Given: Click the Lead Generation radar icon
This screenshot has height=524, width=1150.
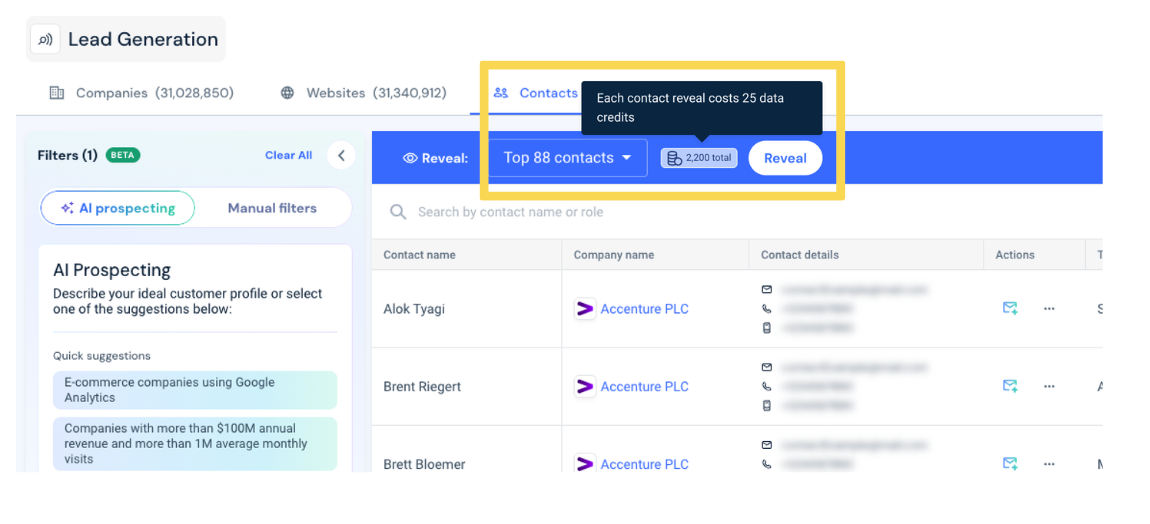Looking at the screenshot, I should click(45, 40).
